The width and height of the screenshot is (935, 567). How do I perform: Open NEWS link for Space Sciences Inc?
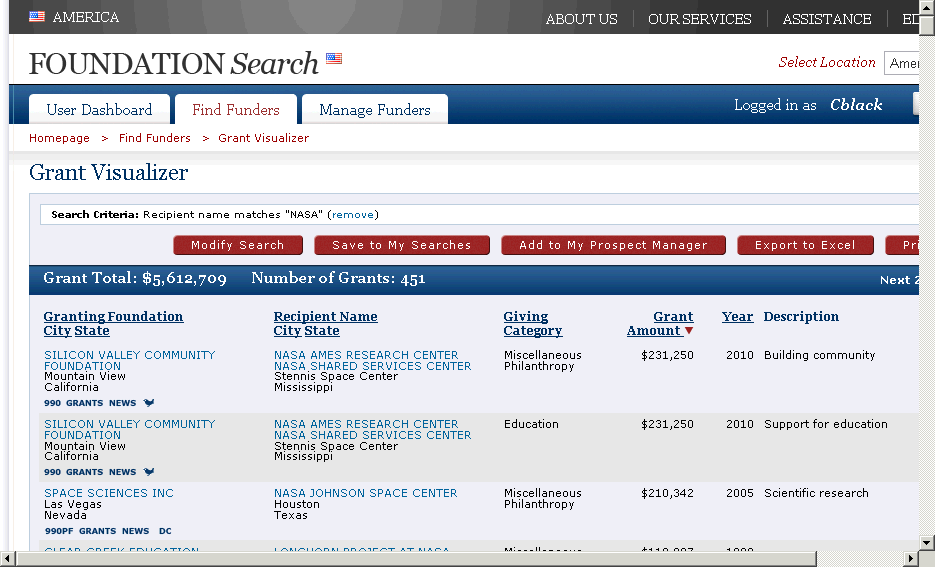(x=135, y=531)
